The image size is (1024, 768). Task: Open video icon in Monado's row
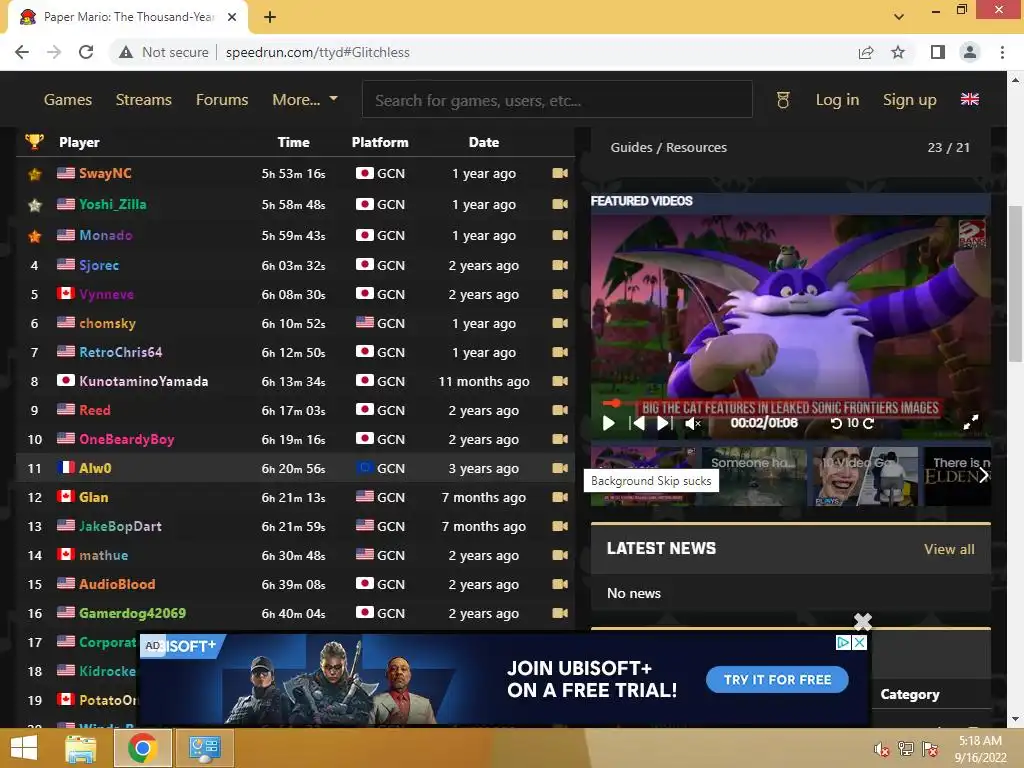(560, 235)
